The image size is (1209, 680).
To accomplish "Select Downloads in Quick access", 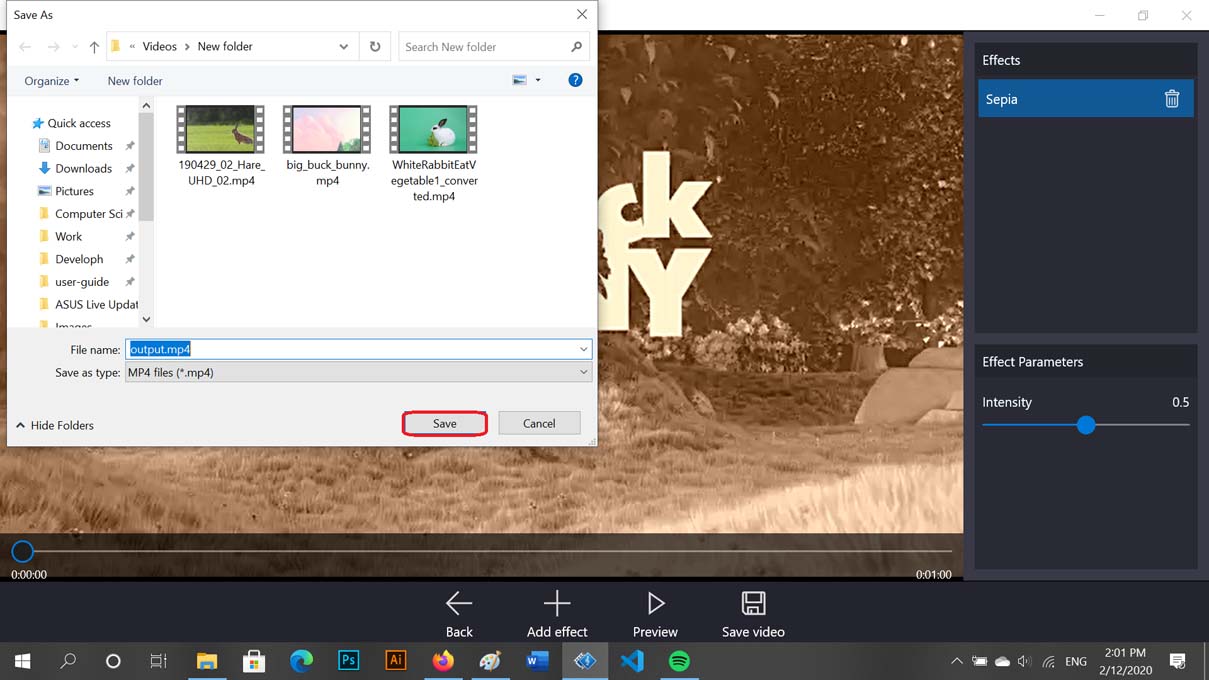I will tap(83, 168).
